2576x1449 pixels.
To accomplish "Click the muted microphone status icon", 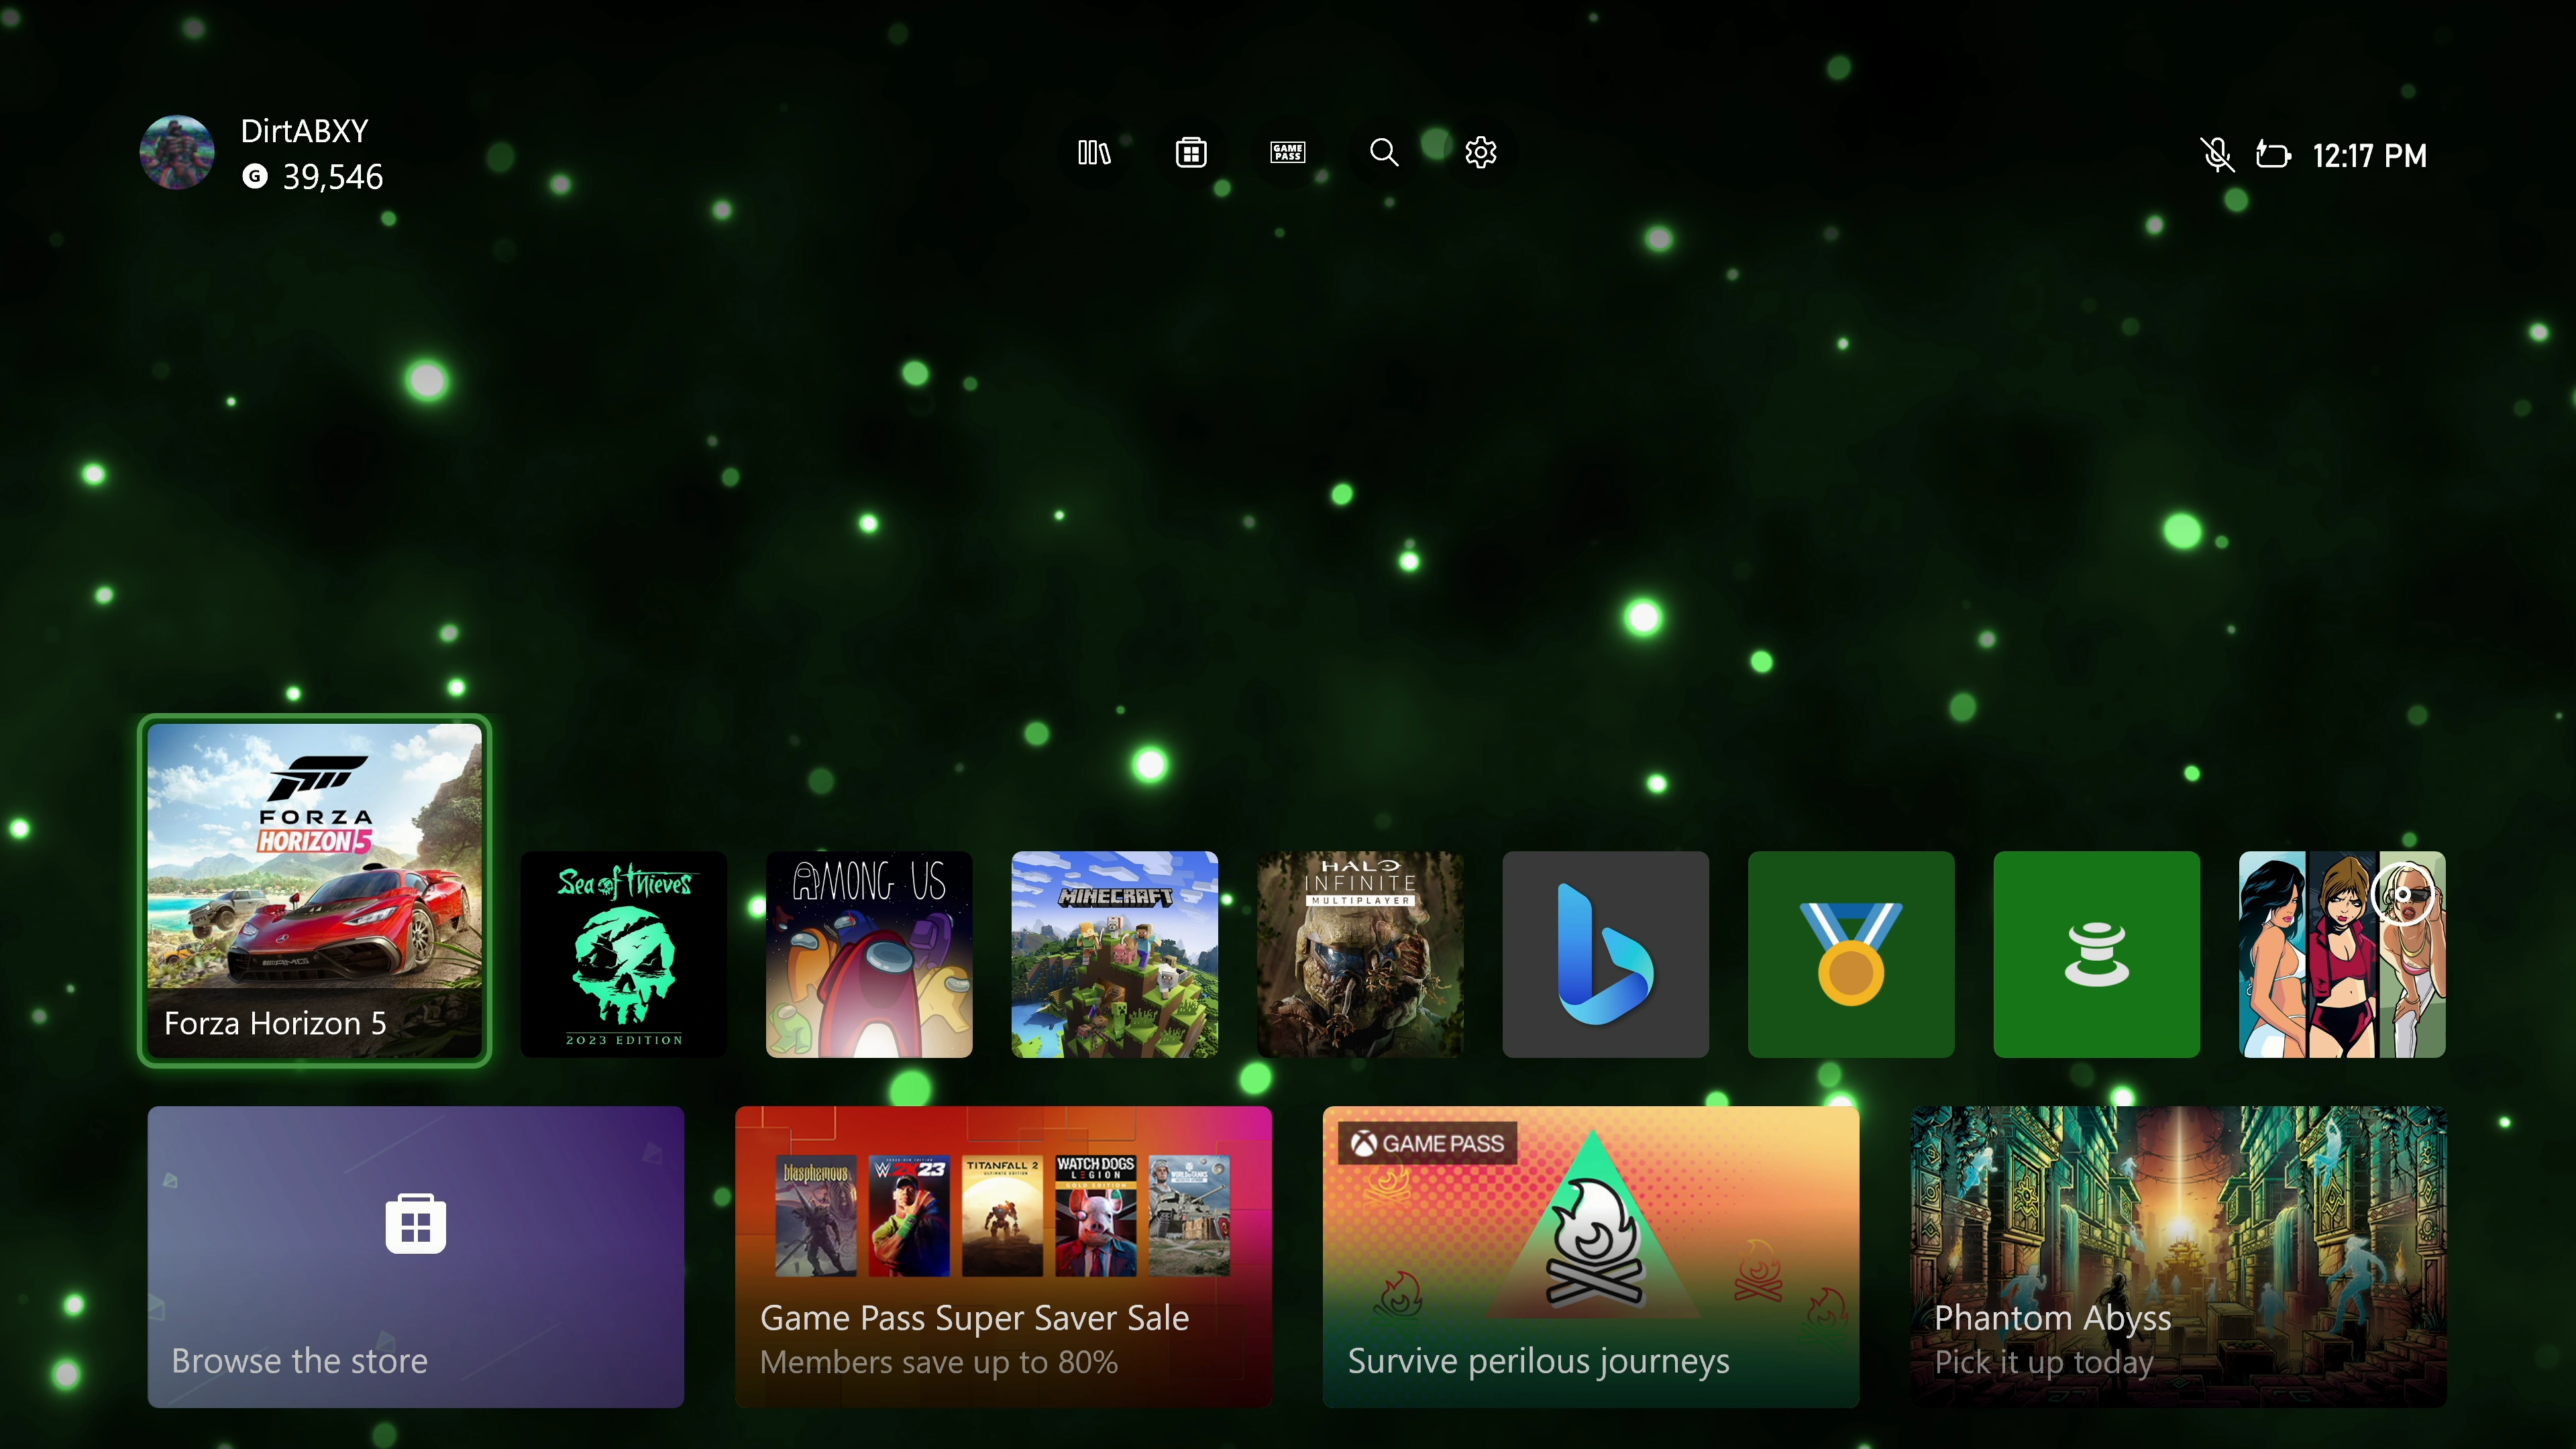I will (2217, 155).
